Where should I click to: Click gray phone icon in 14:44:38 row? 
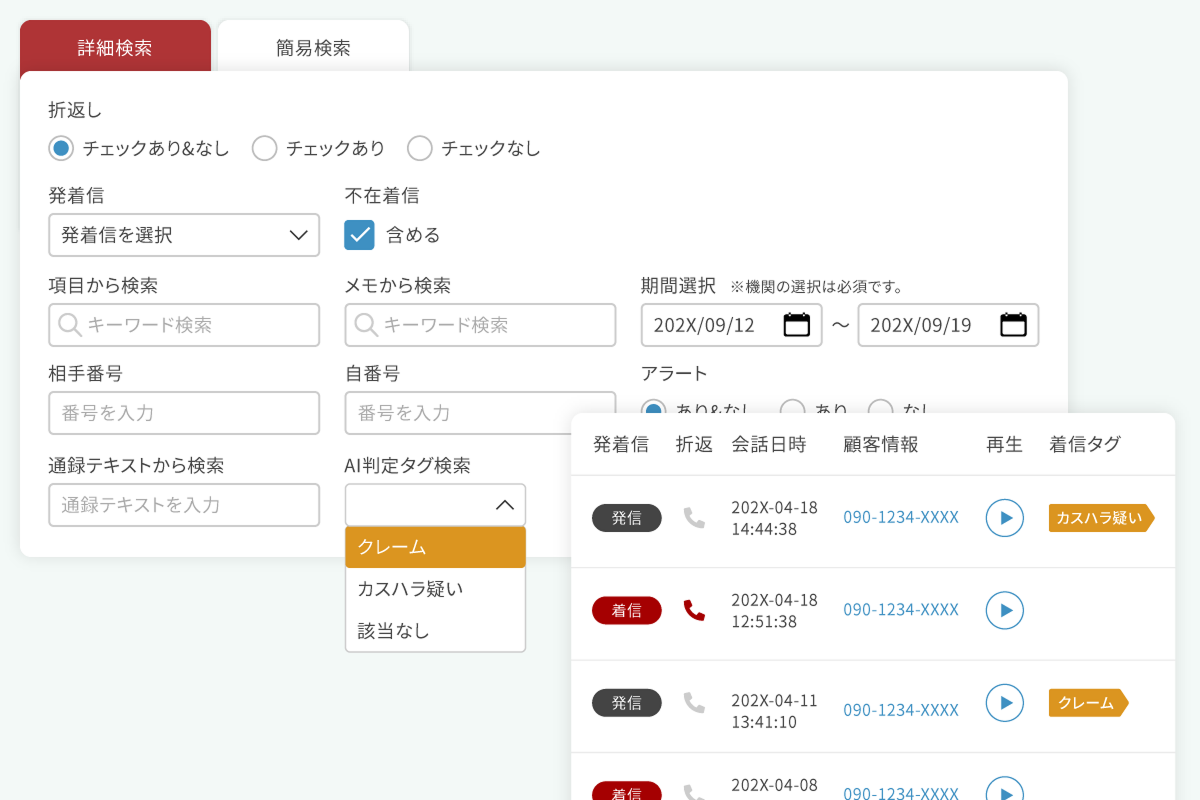(x=694, y=518)
